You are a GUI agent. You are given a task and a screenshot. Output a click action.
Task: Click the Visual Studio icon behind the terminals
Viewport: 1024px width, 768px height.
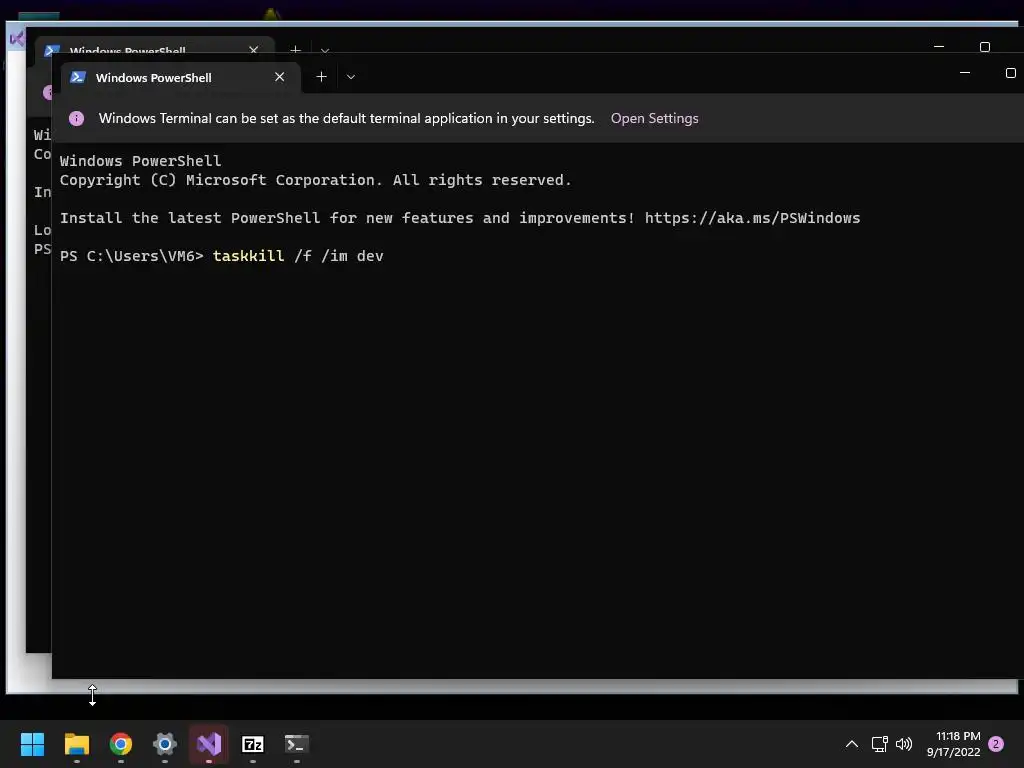click(x=16, y=39)
